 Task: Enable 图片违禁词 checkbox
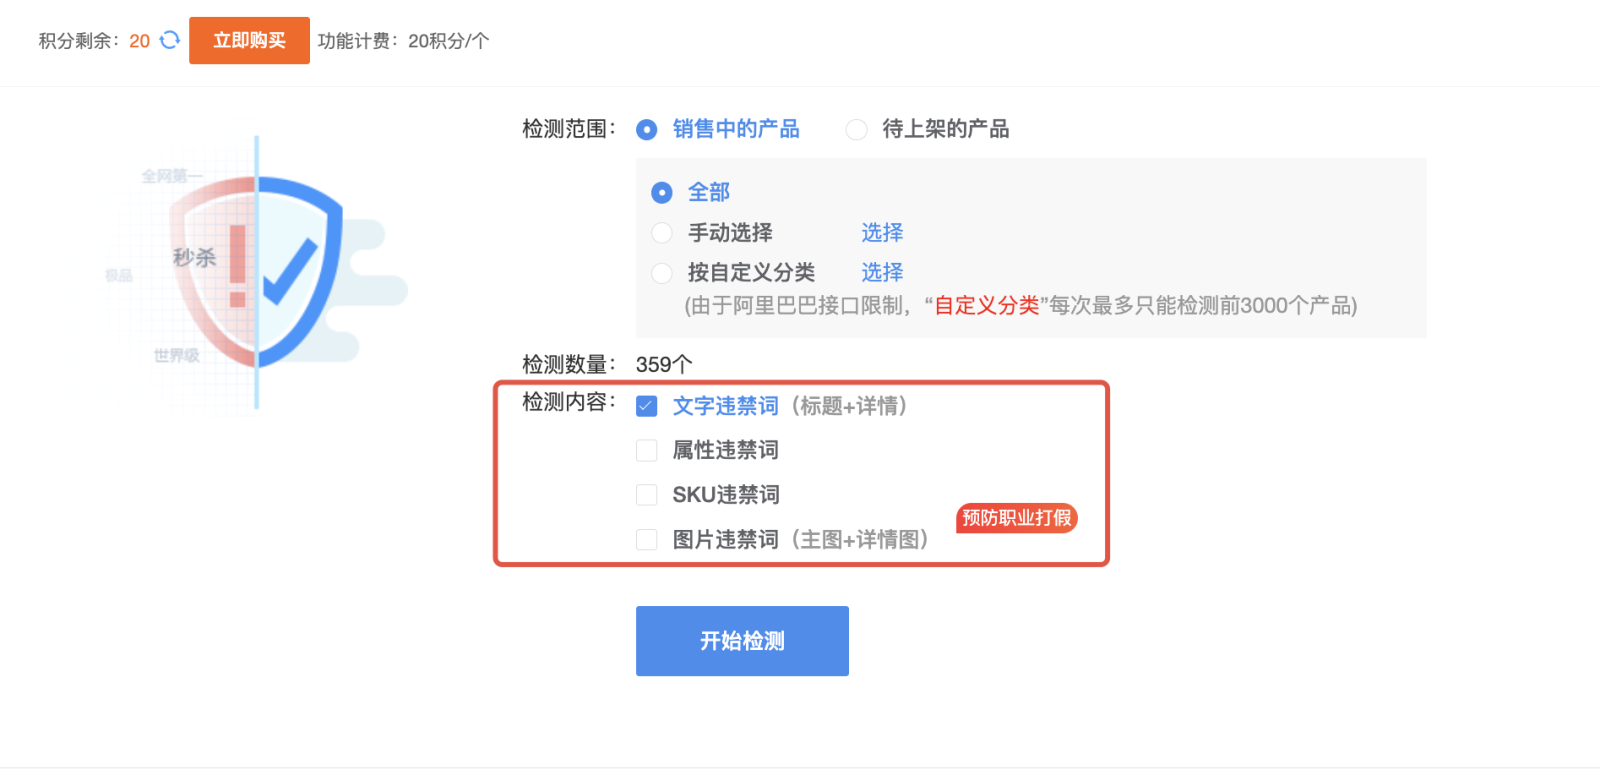647,540
